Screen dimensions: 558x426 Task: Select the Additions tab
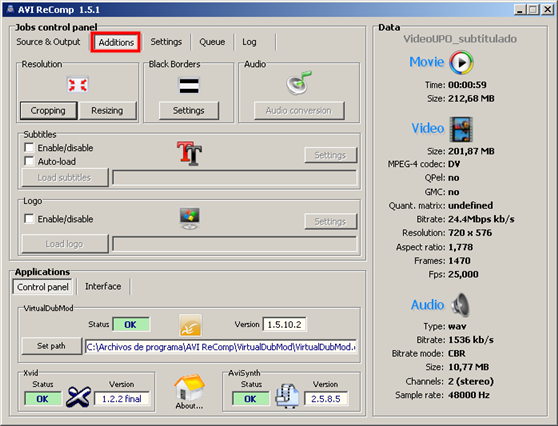click(x=116, y=42)
